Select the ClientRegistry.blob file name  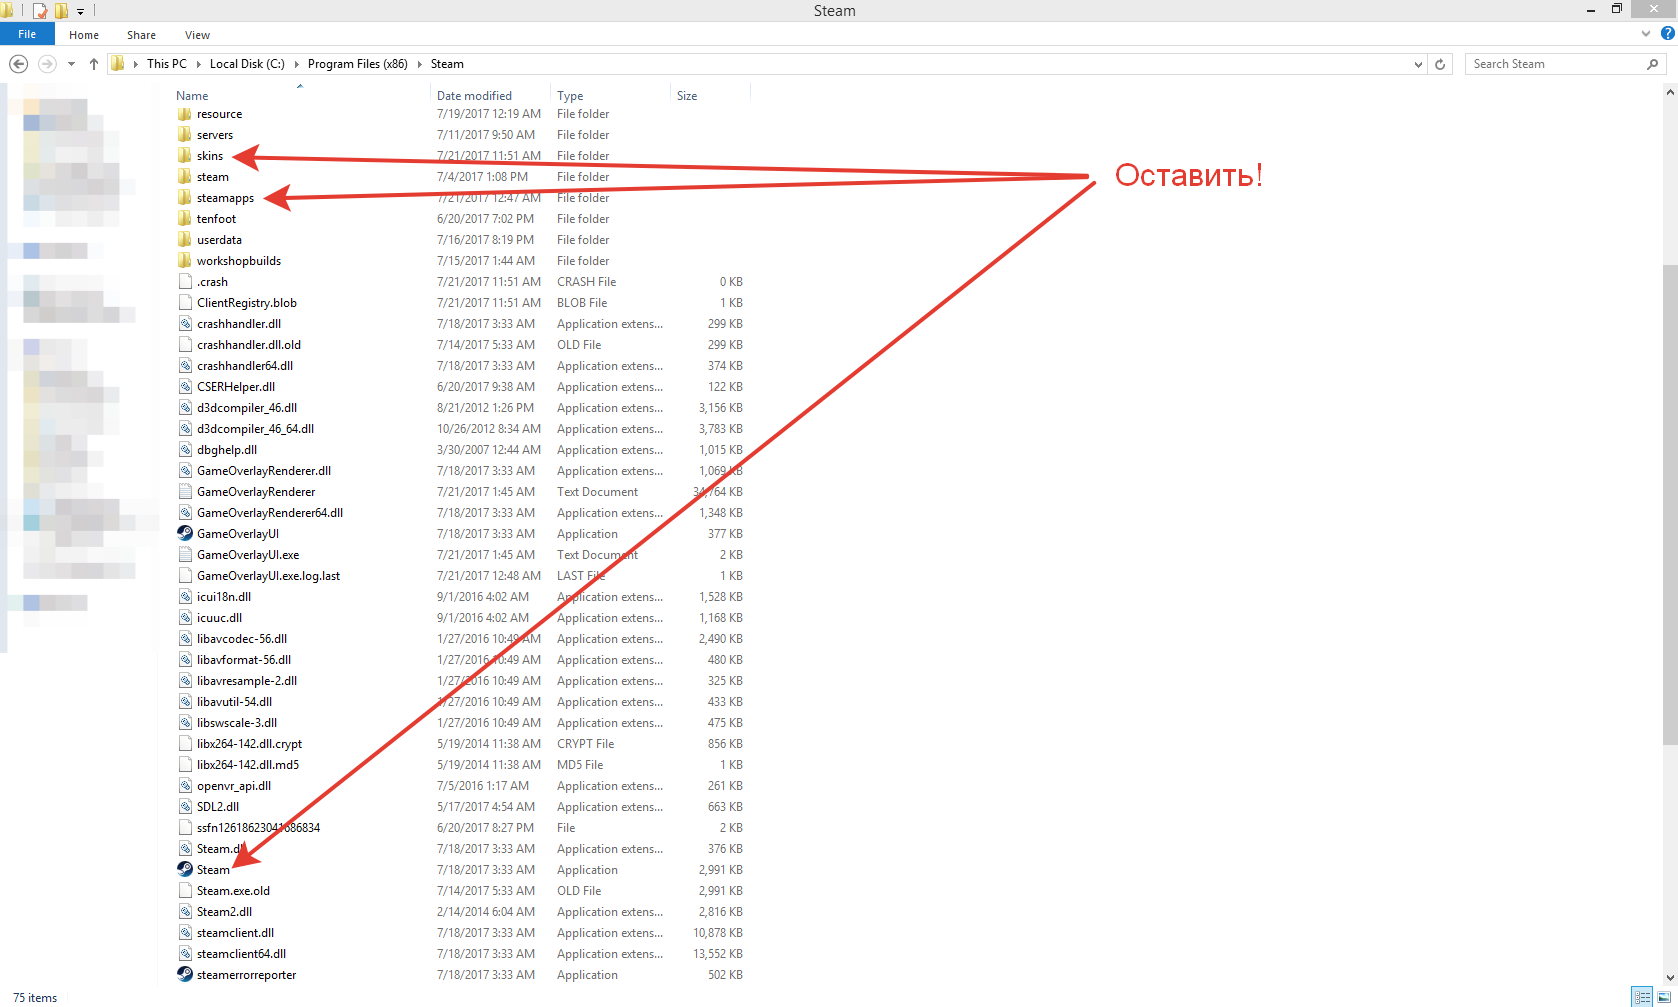click(x=247, y=303)
